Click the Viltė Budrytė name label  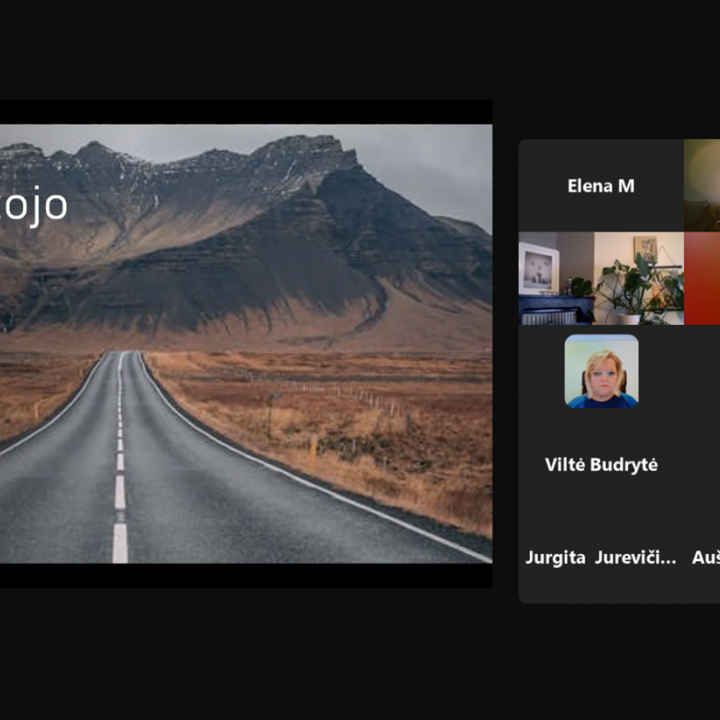601,464
